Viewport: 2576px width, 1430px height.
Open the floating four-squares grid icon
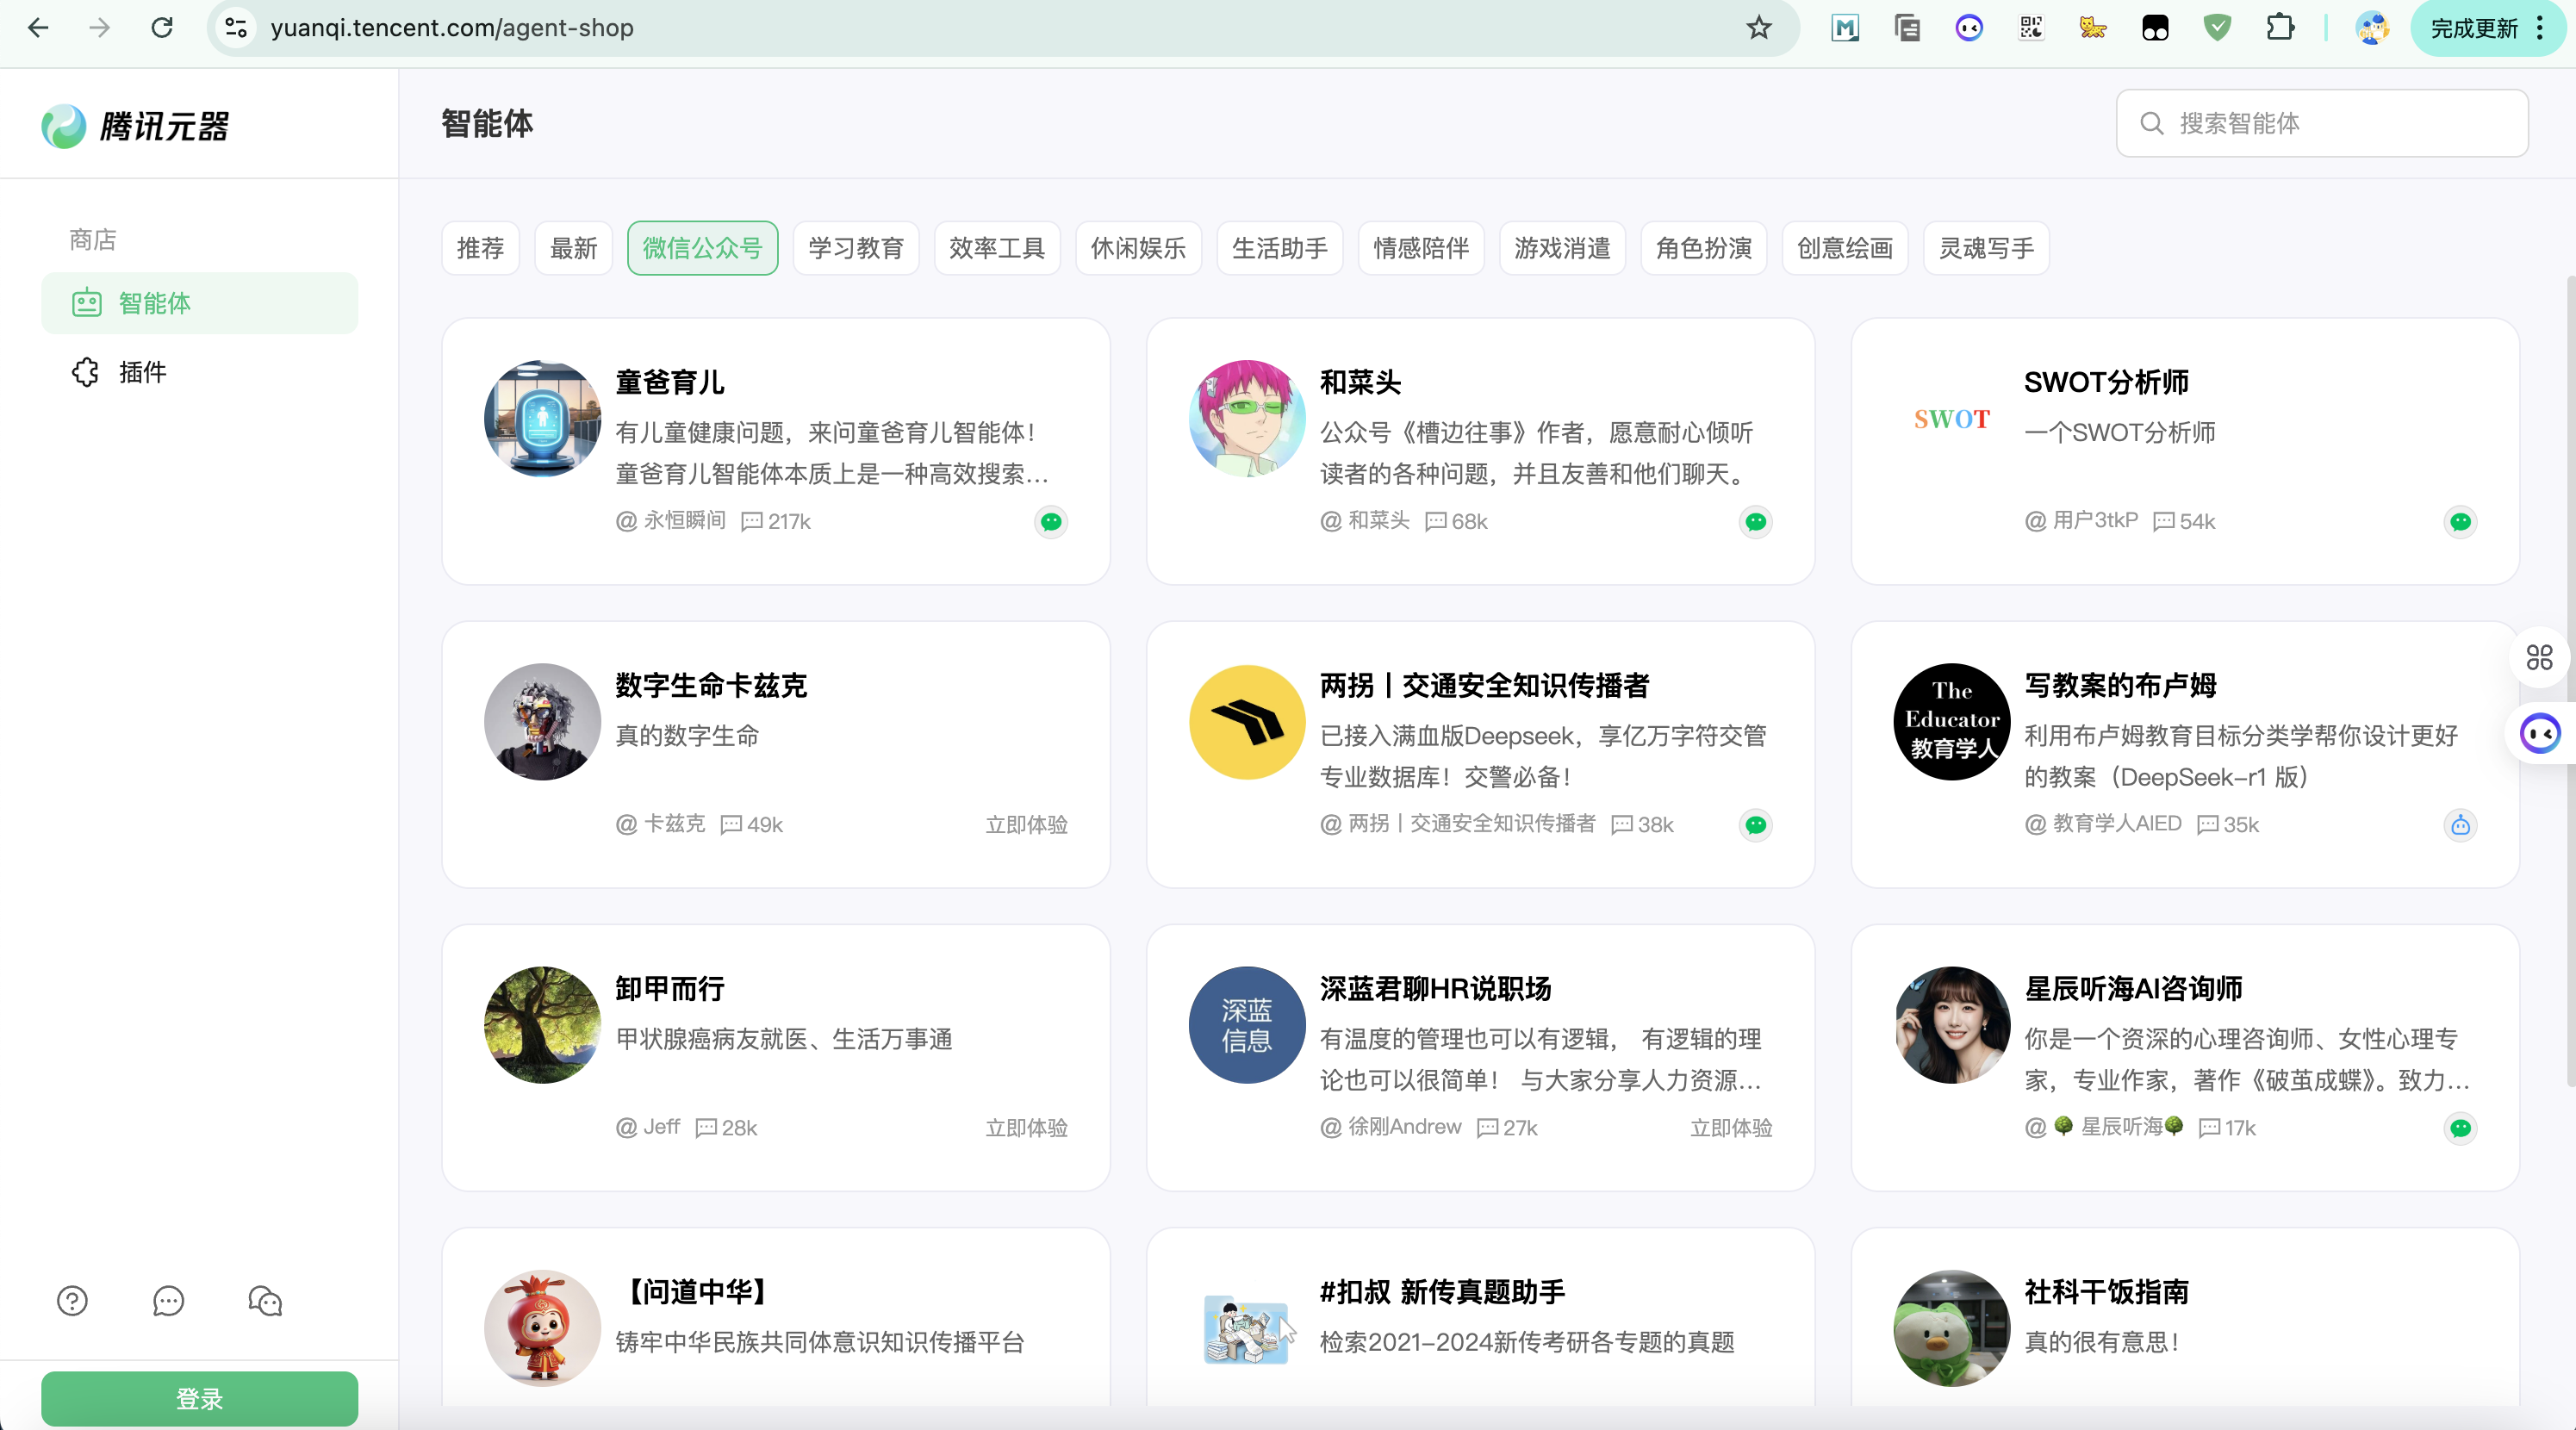click(x=2539, y=657)
